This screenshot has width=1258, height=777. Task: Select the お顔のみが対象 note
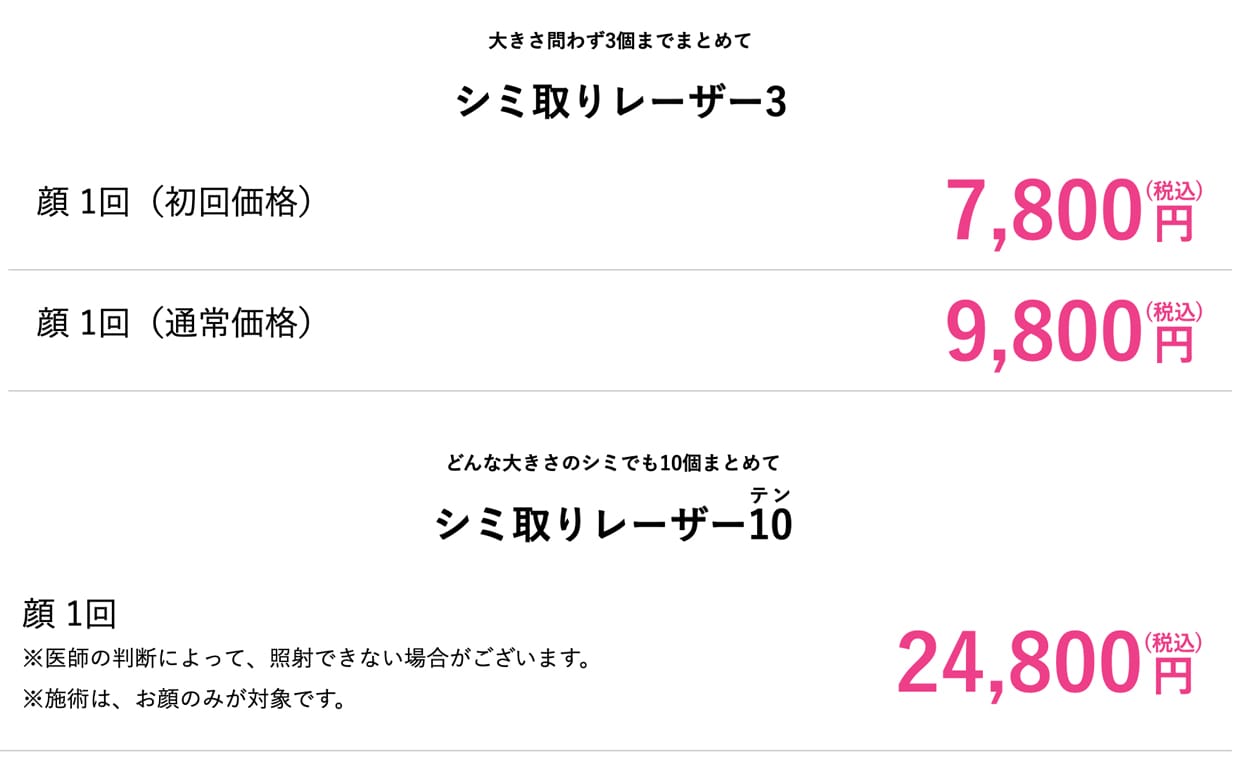184,699
